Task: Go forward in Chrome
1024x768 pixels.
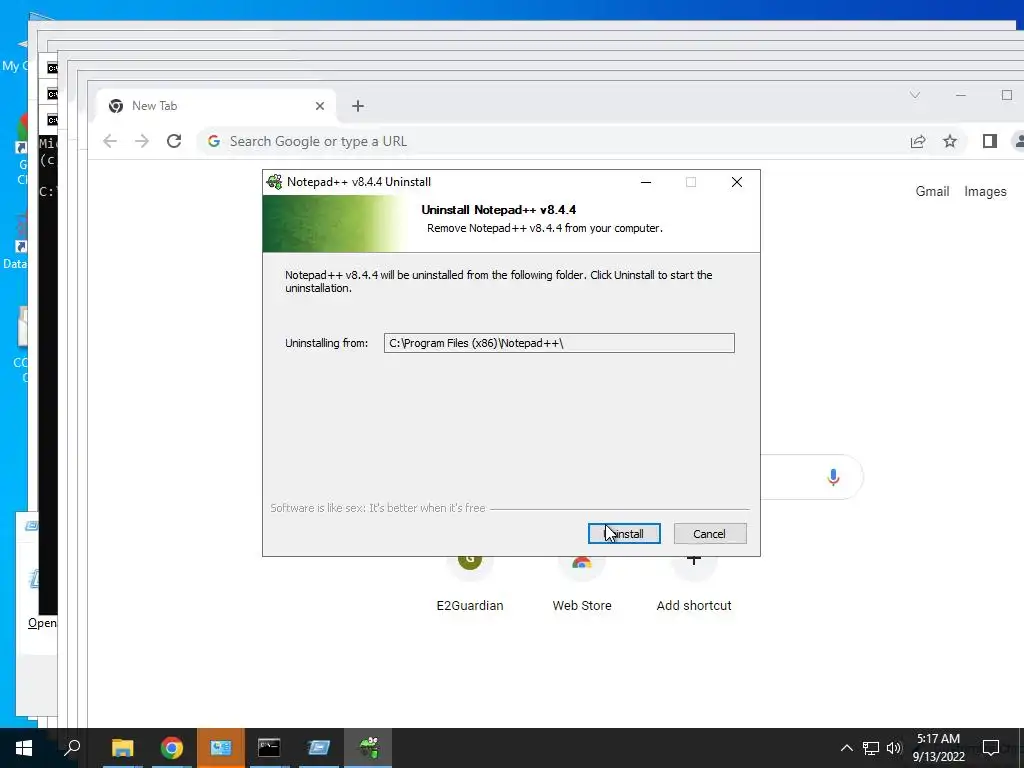Action: pos(142,141)
